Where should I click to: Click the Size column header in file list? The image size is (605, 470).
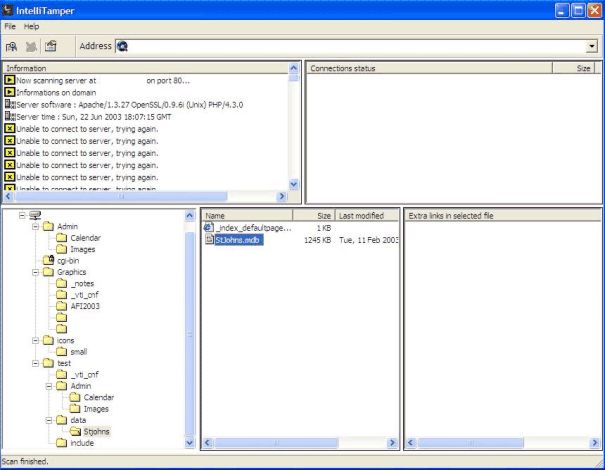point(314,215)
